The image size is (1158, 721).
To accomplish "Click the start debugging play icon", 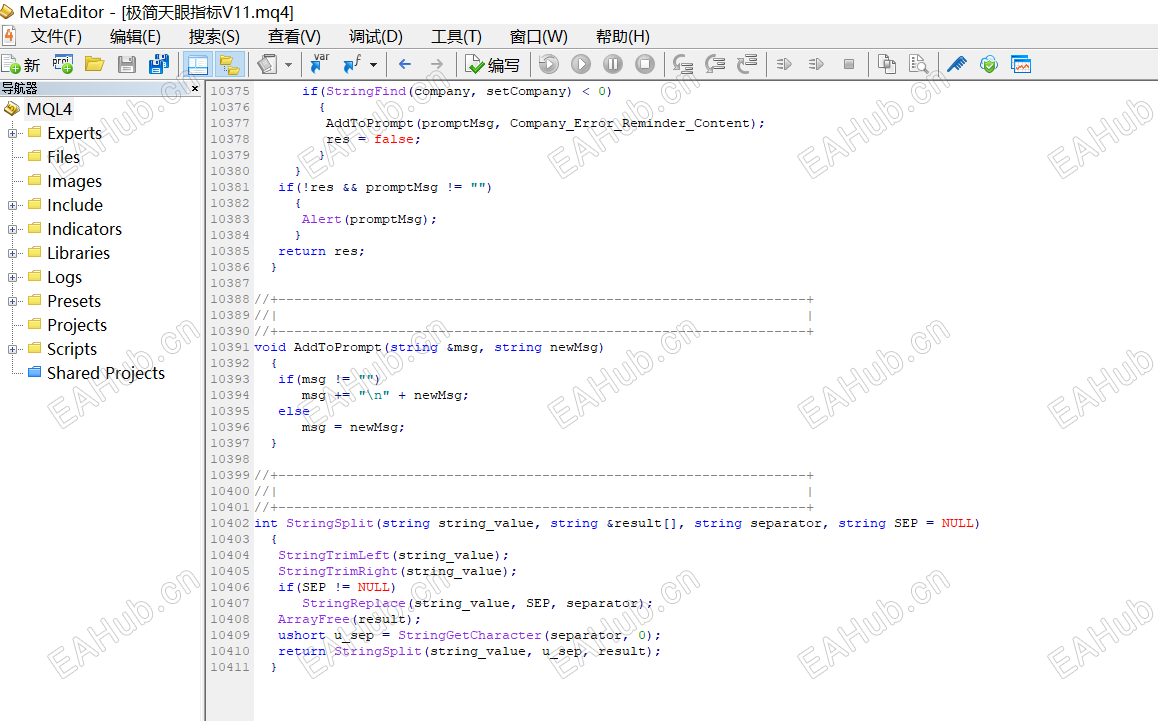I will point(581,65).
